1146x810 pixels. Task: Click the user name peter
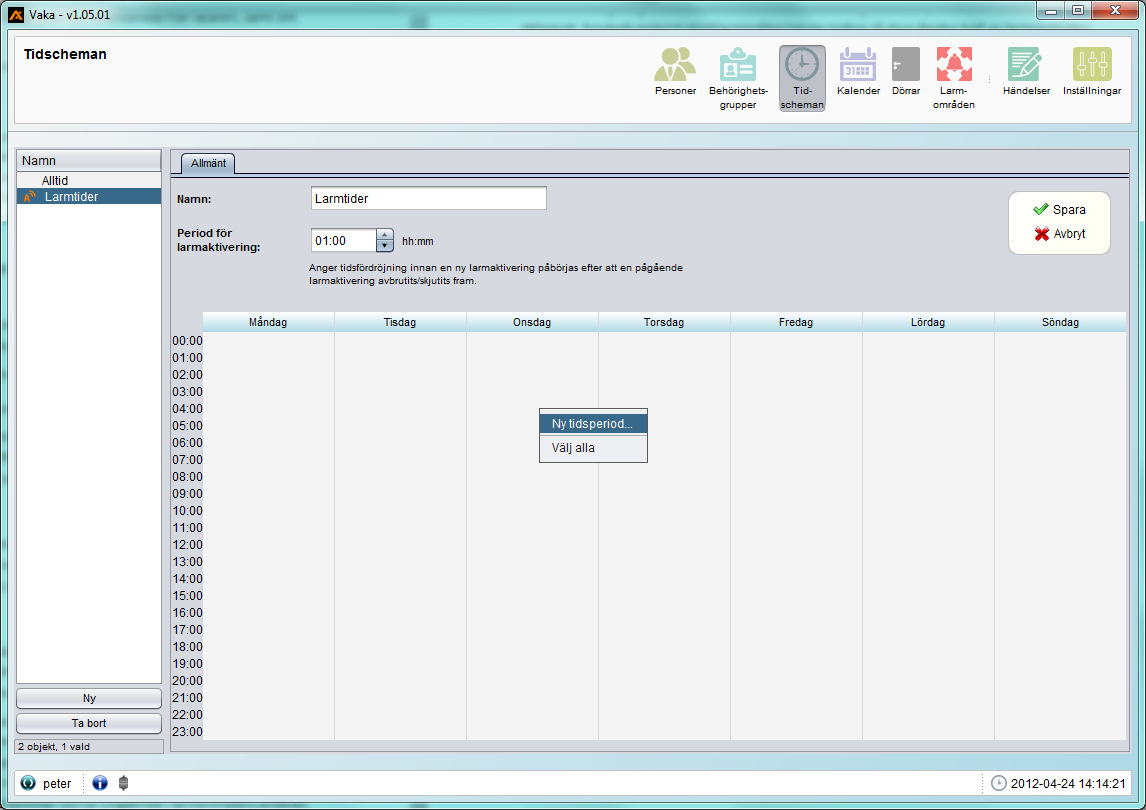tap(57, 784)
